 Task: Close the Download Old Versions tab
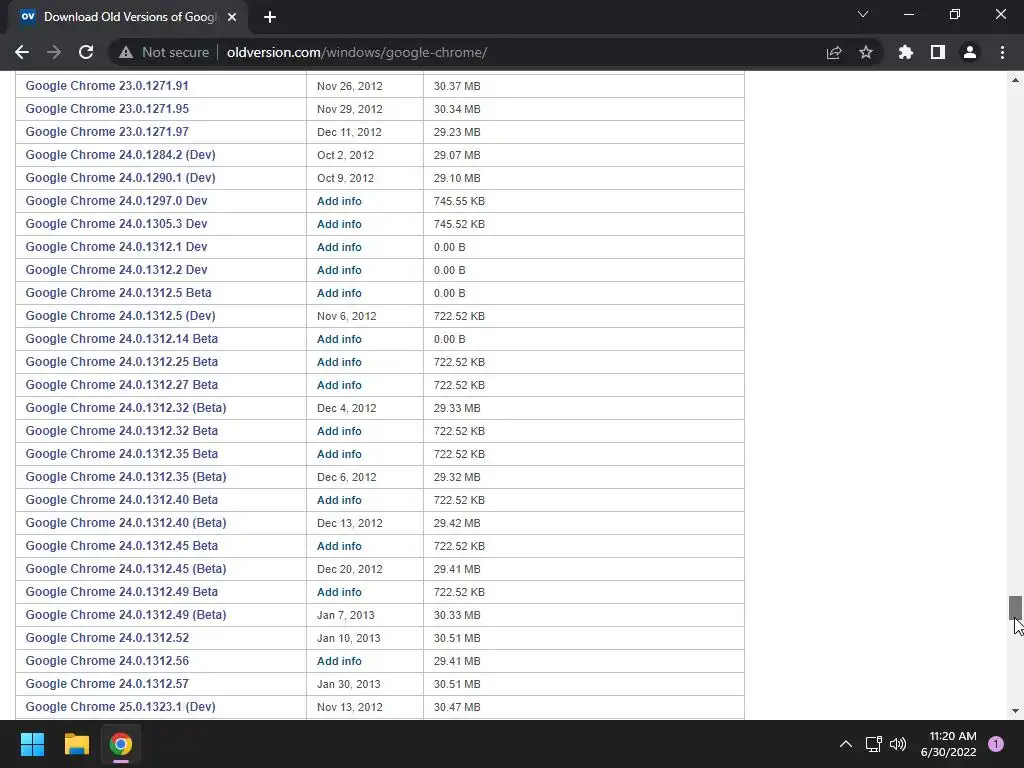232,17
